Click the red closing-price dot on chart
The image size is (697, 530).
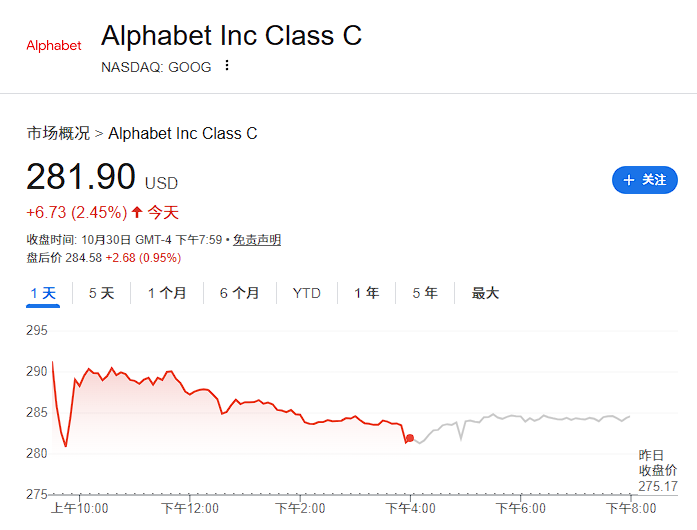click(410, 438)
